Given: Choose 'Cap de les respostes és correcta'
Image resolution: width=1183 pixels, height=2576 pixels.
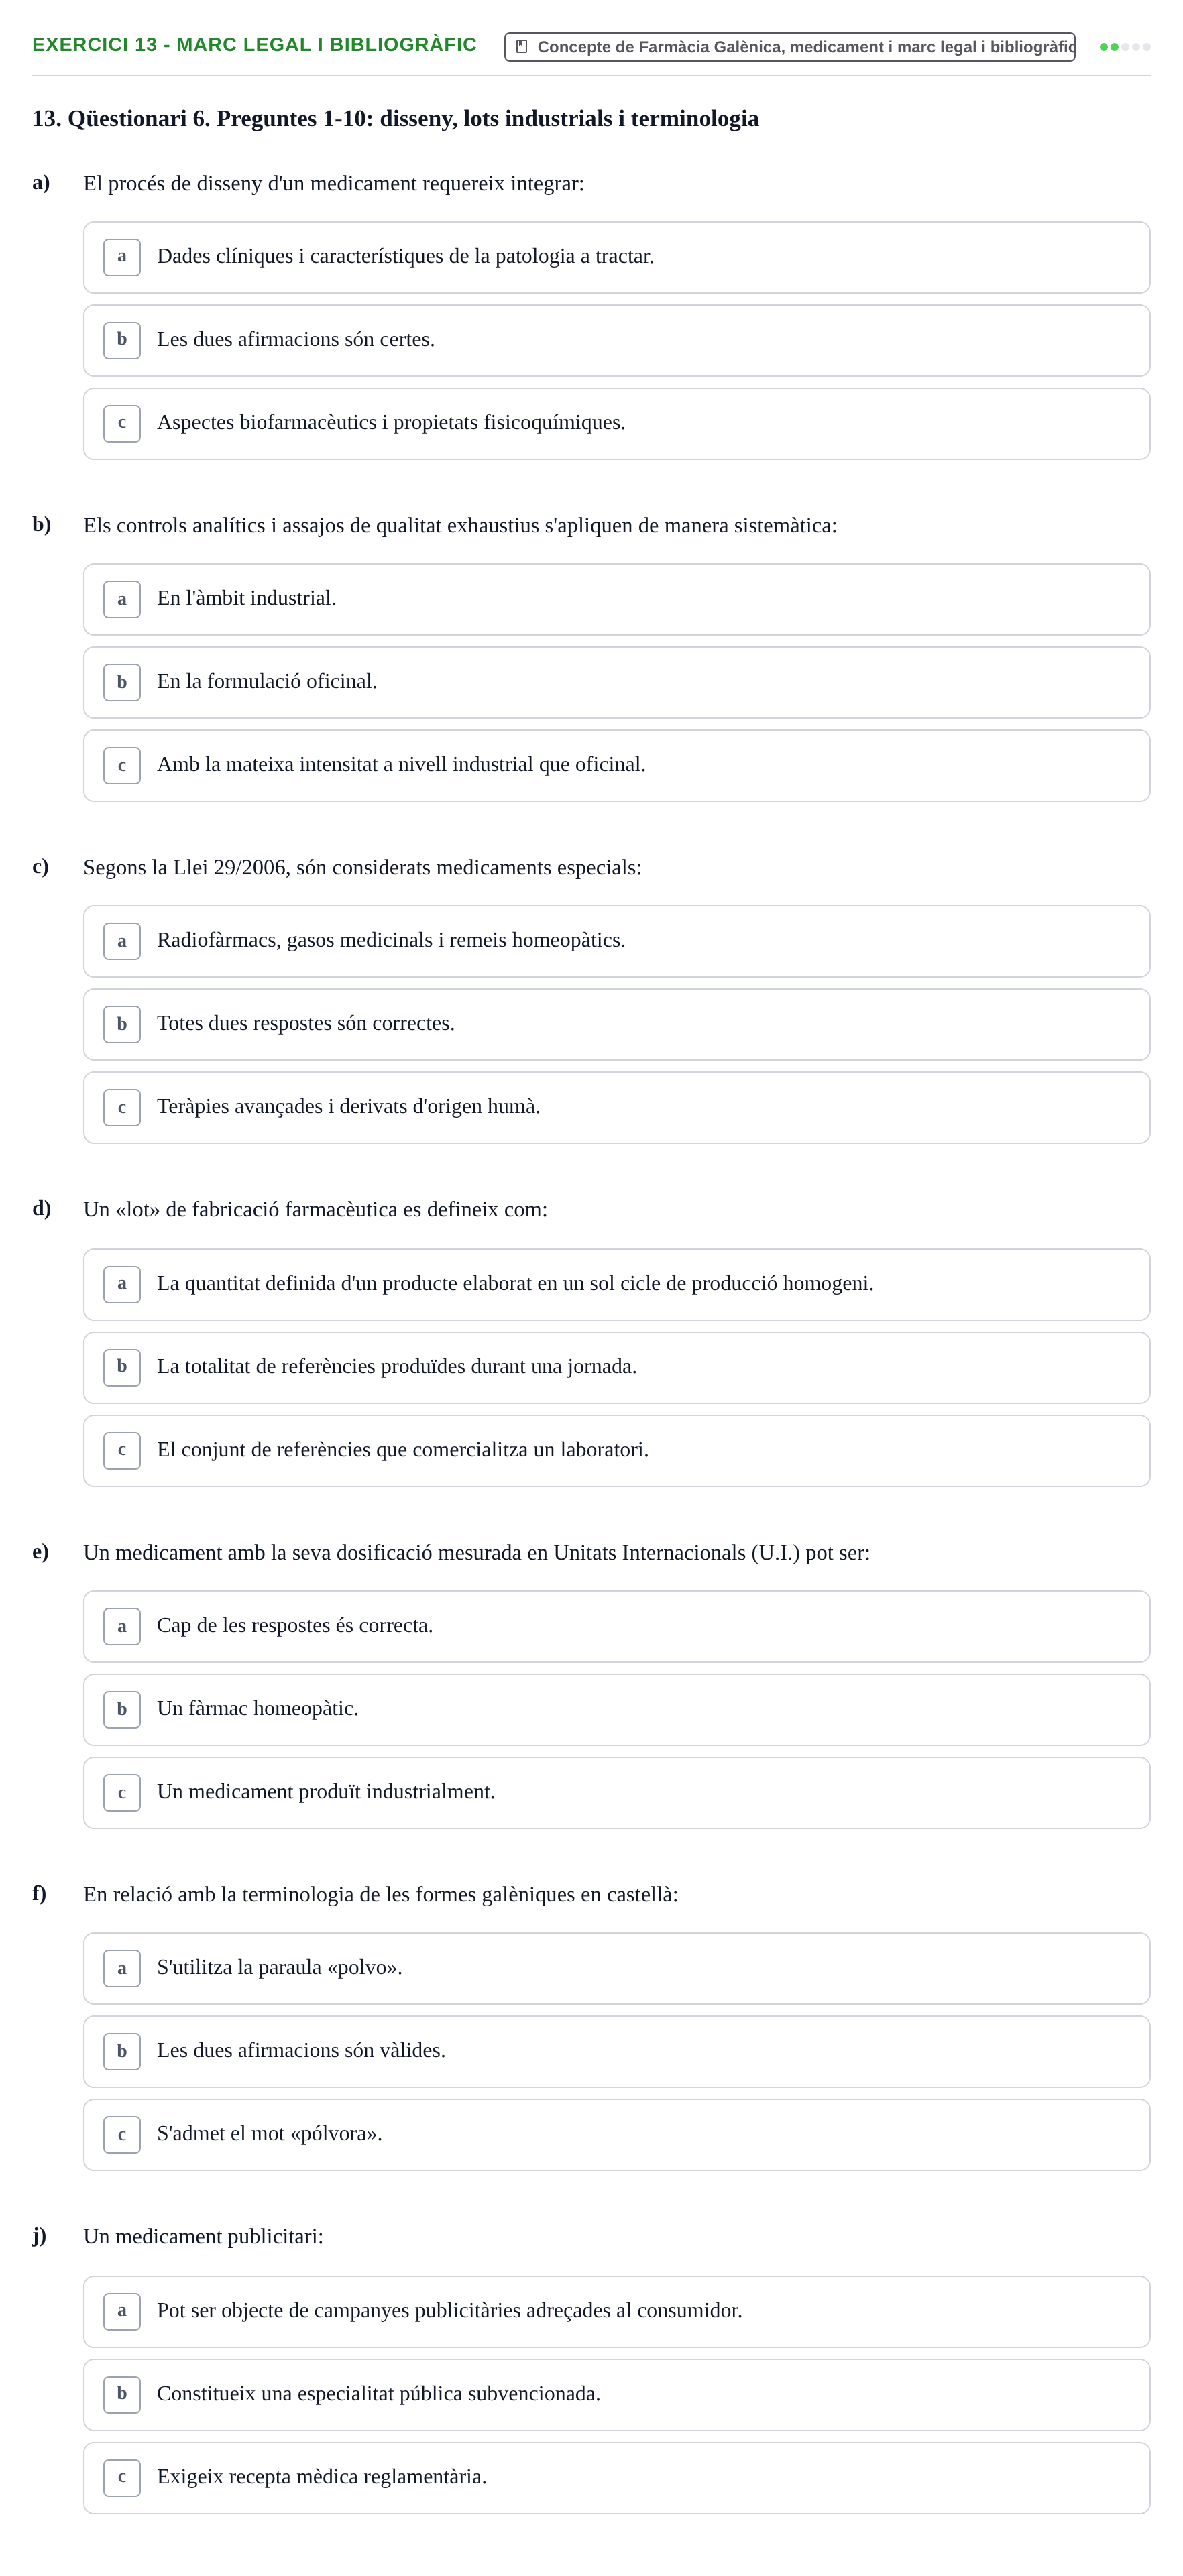Looking at the screenshot, I should click(x=616, y=1626).
